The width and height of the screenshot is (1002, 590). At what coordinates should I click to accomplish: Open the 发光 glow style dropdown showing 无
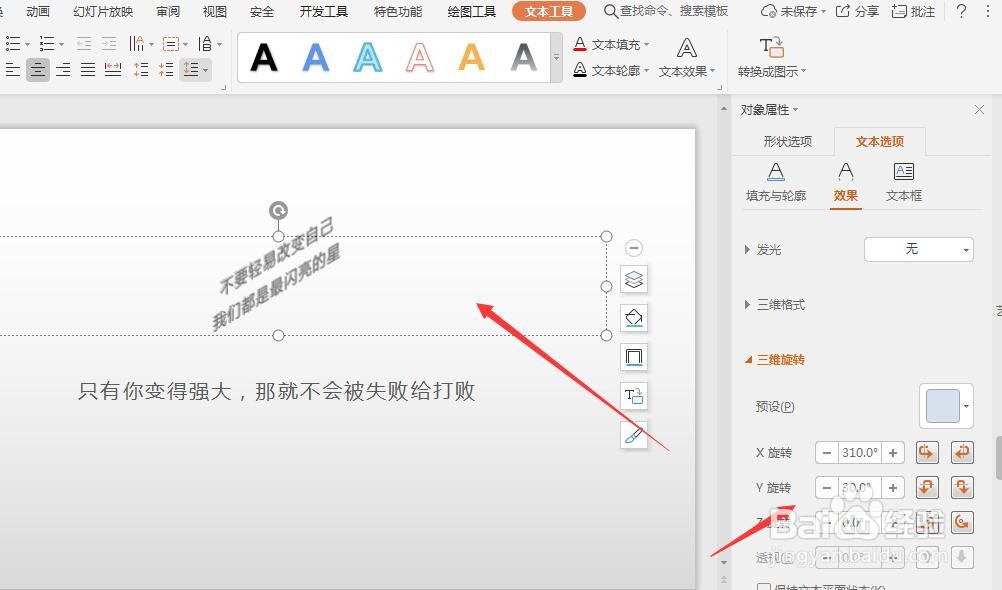(x=917, y=249)
